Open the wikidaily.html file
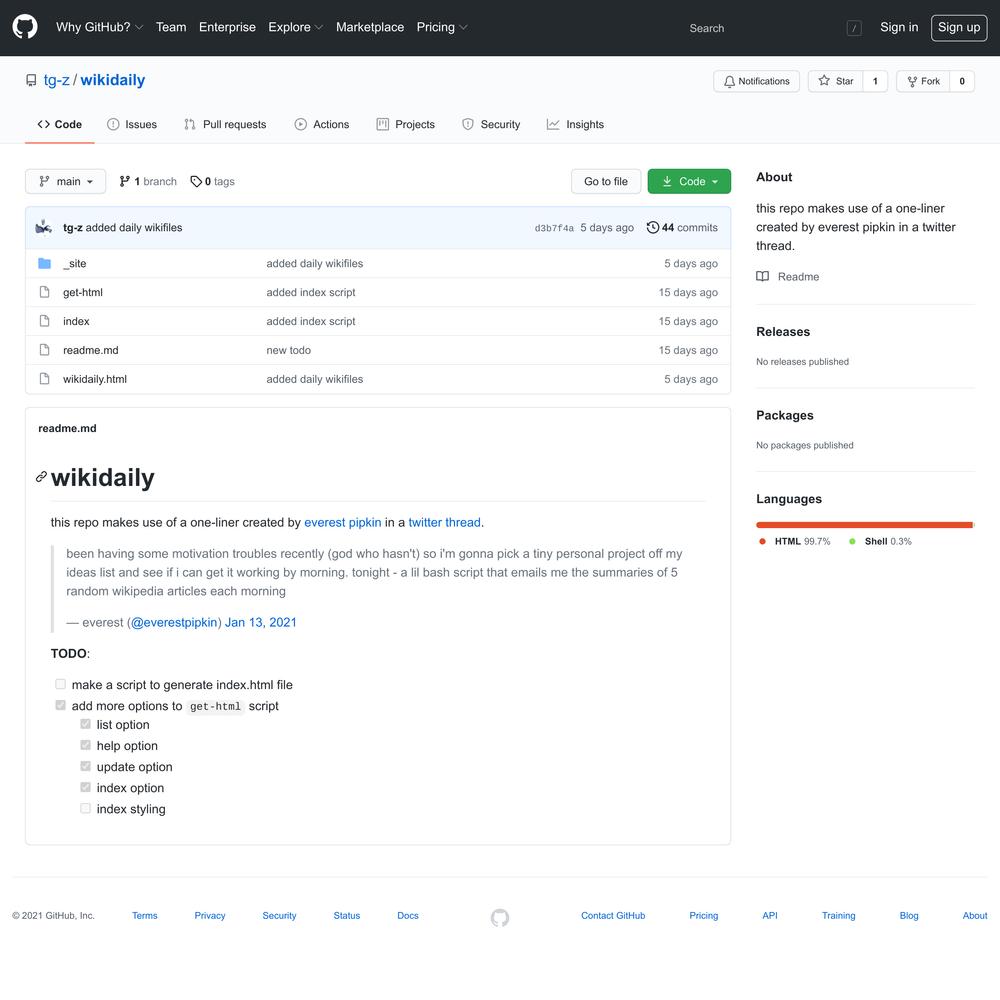Screen dimensions: 1000x1000 click(95, 379)
